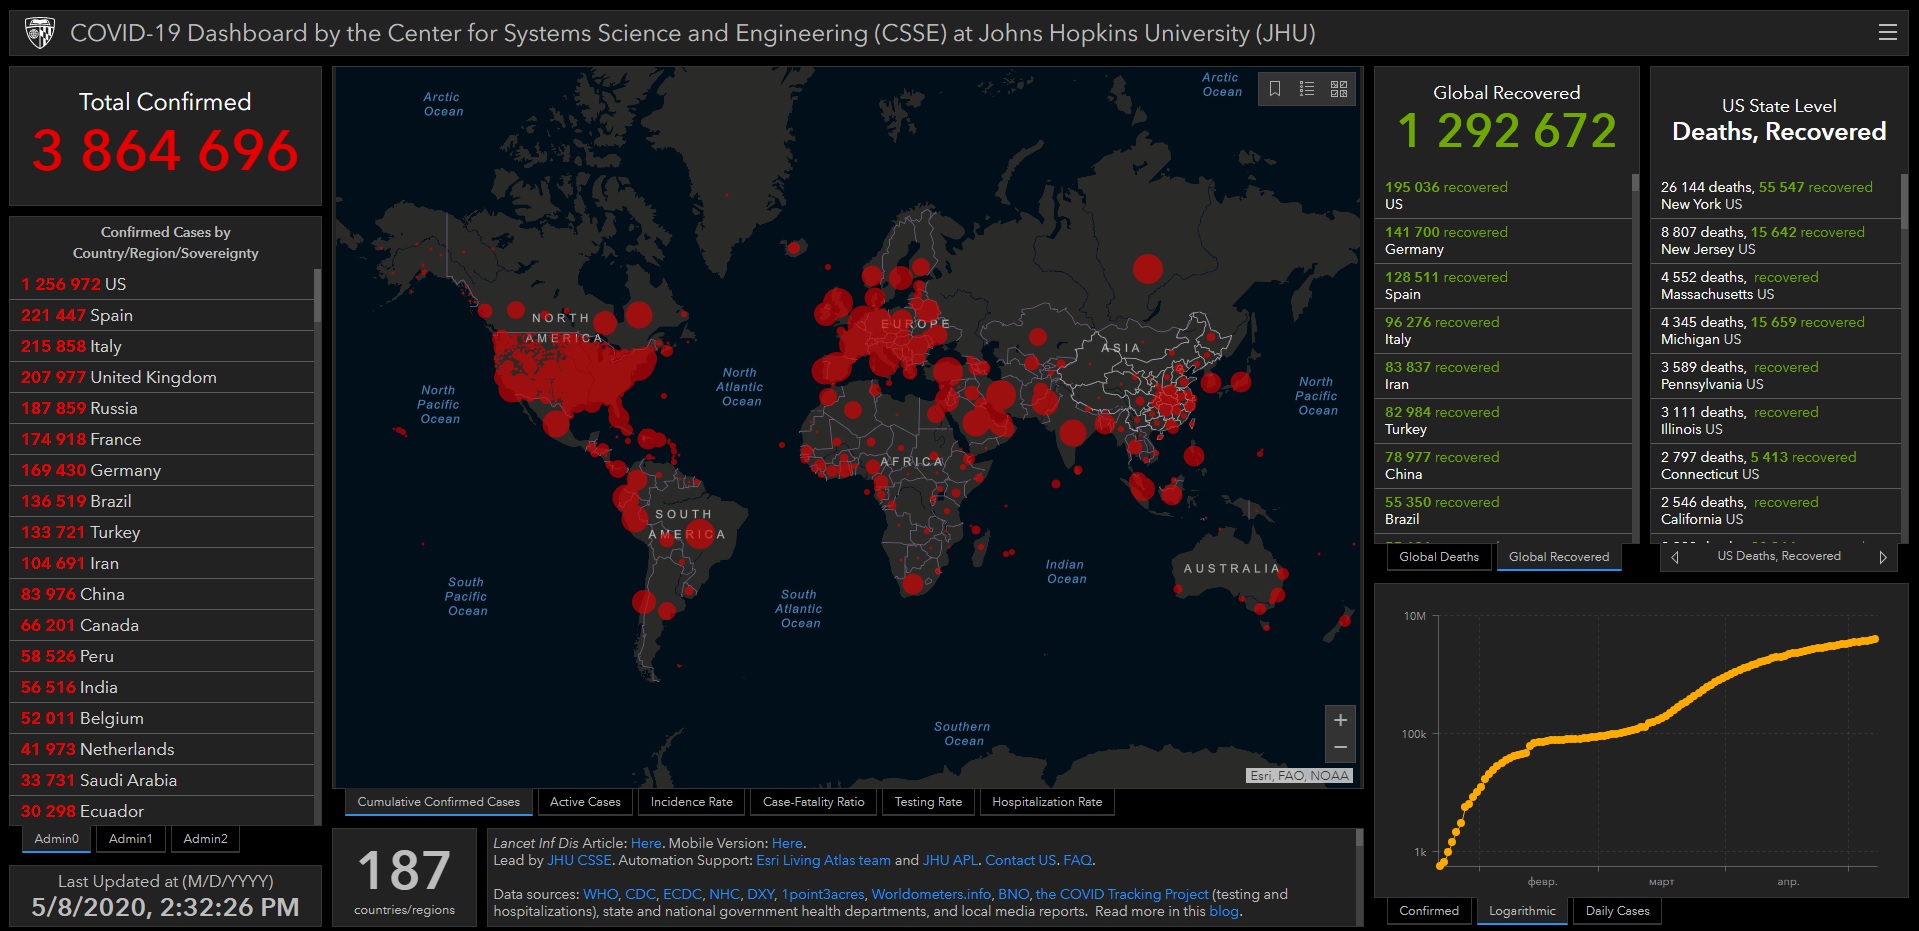This screenshot has width=1919, height=931.
Task: Open the map legend list icon
Action: (1307, 89)
